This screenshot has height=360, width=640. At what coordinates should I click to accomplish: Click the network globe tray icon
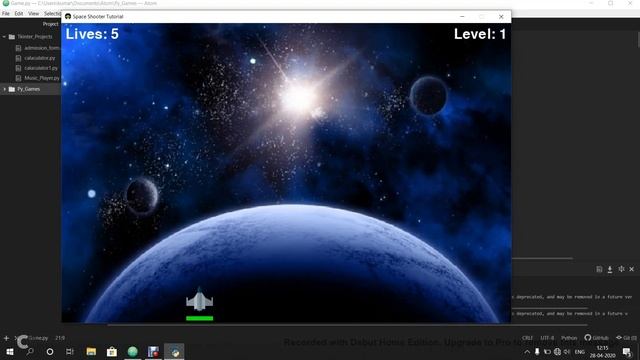click(x=557, y=352)
